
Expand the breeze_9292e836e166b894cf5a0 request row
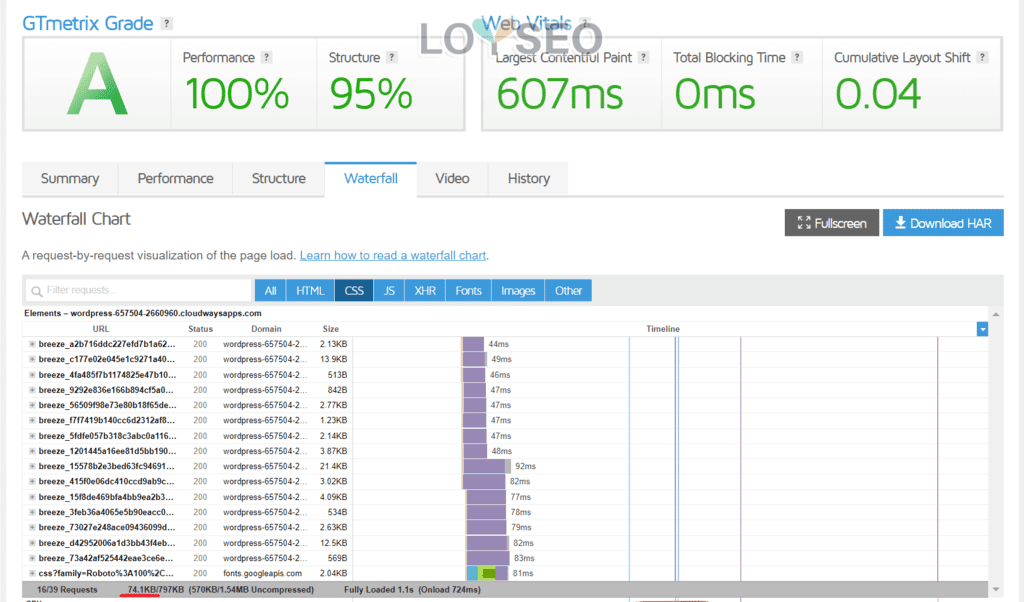coord(32,390)
